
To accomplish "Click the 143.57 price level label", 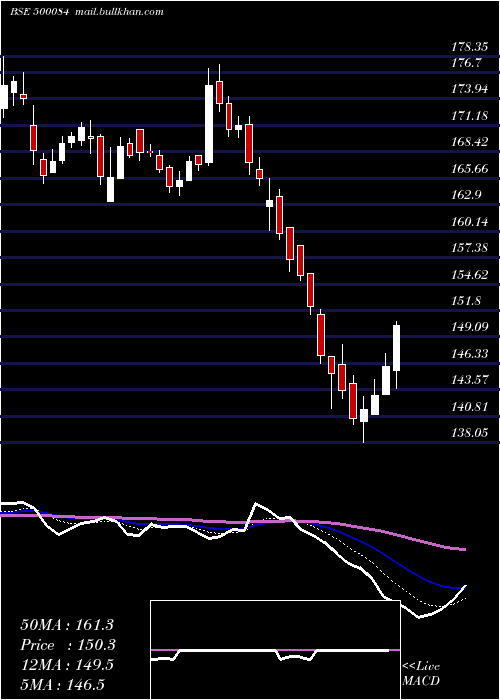I will click(470, 380).
